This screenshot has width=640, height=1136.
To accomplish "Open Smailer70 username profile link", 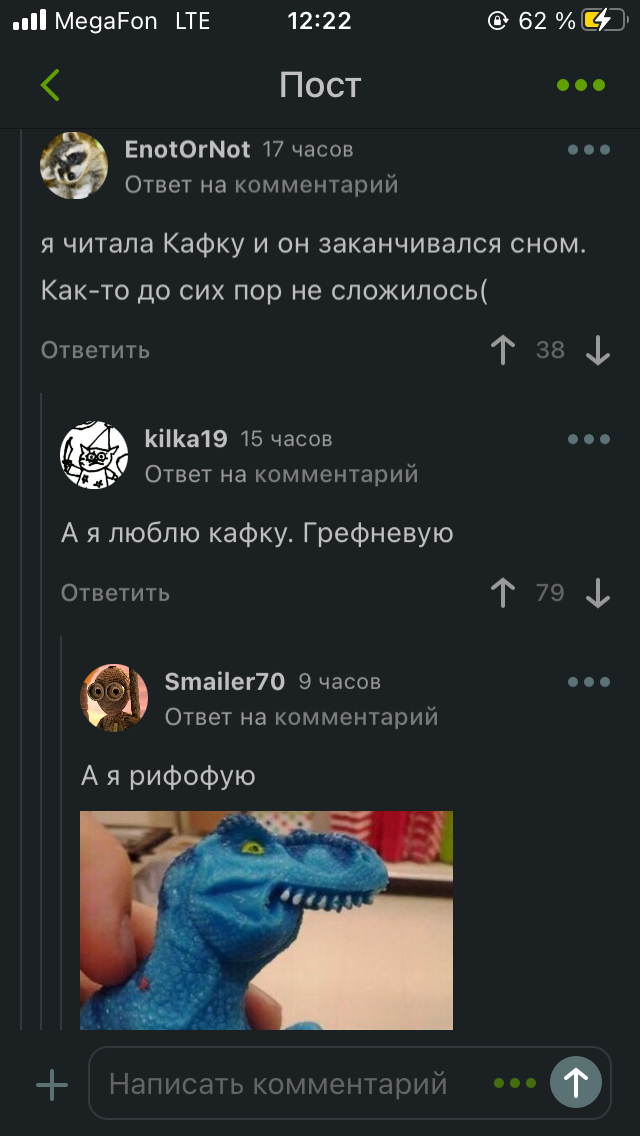I will [x=225, y=682].
